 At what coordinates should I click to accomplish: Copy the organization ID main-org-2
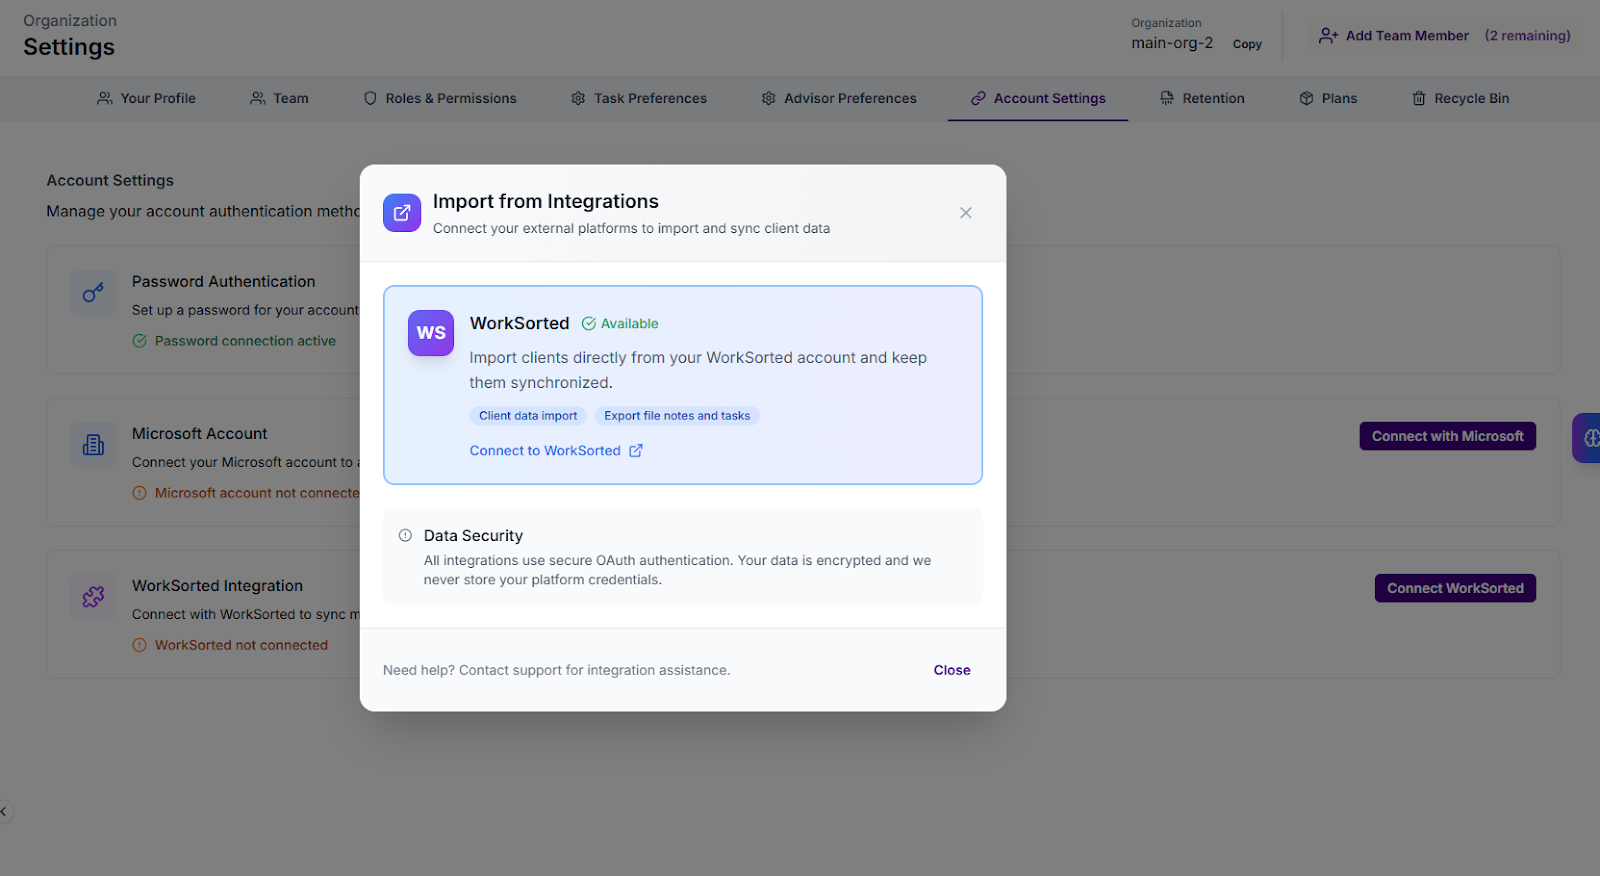point(1247,44)
